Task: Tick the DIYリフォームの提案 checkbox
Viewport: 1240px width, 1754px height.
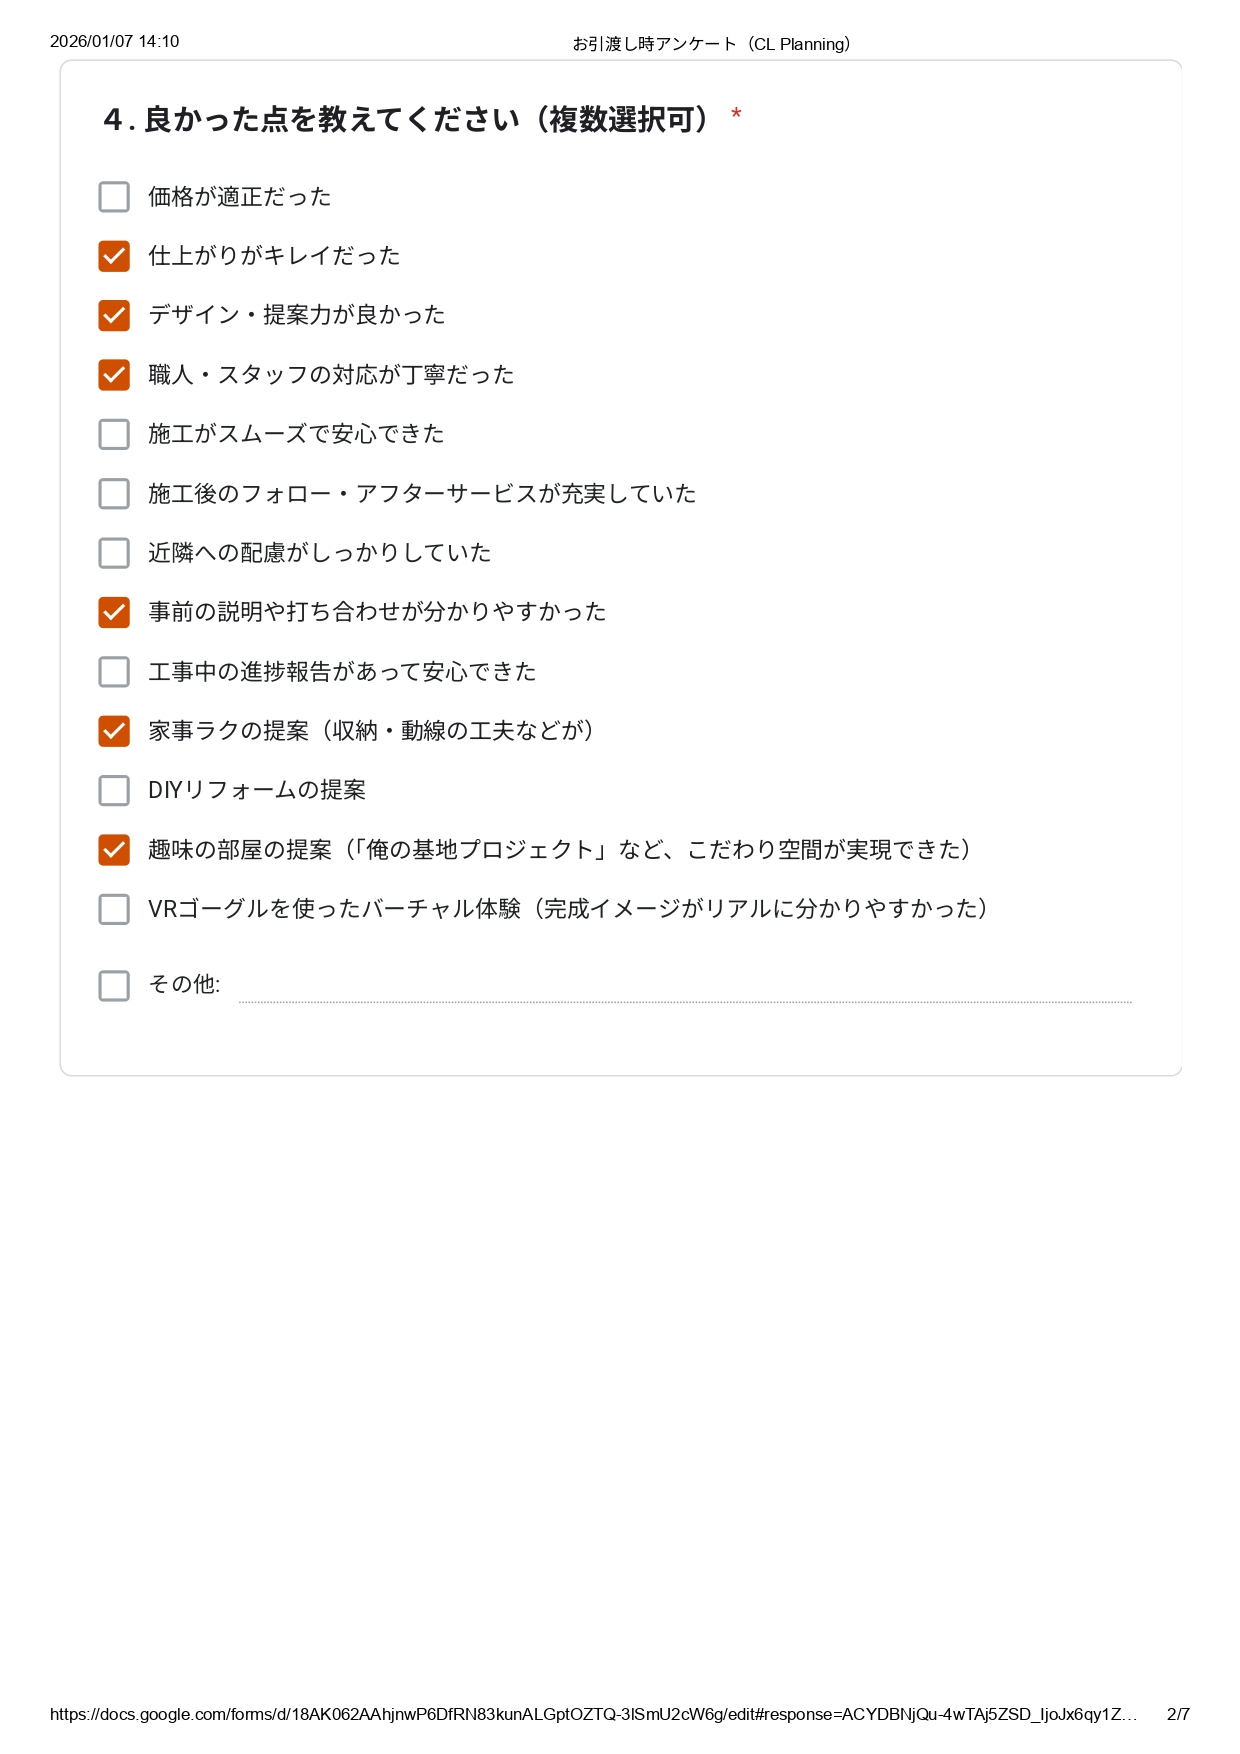Action: point(114,790)
